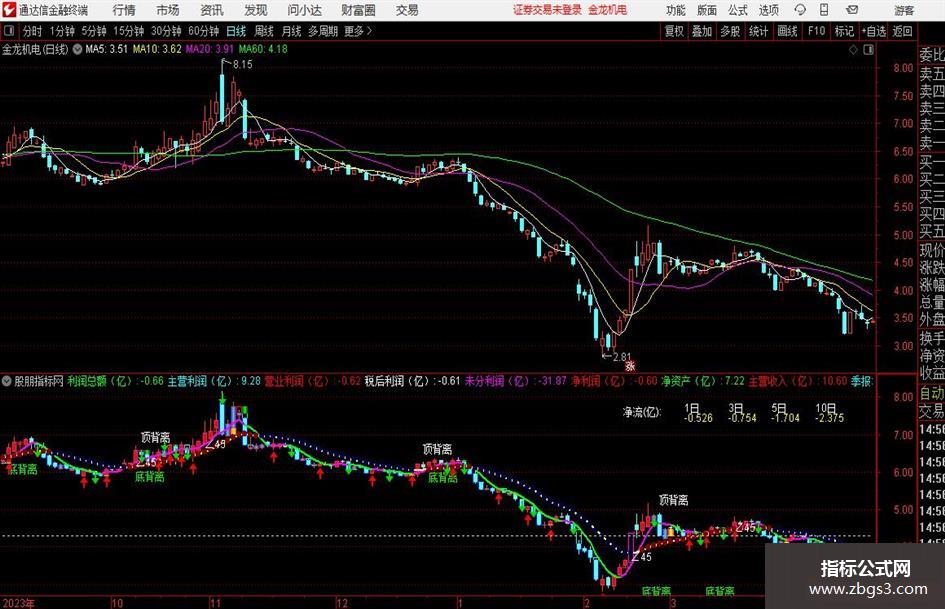Viewport: 945px width, 609px height.
Task: Switch to the 分时 chart tab
Action: coord(33,31)
